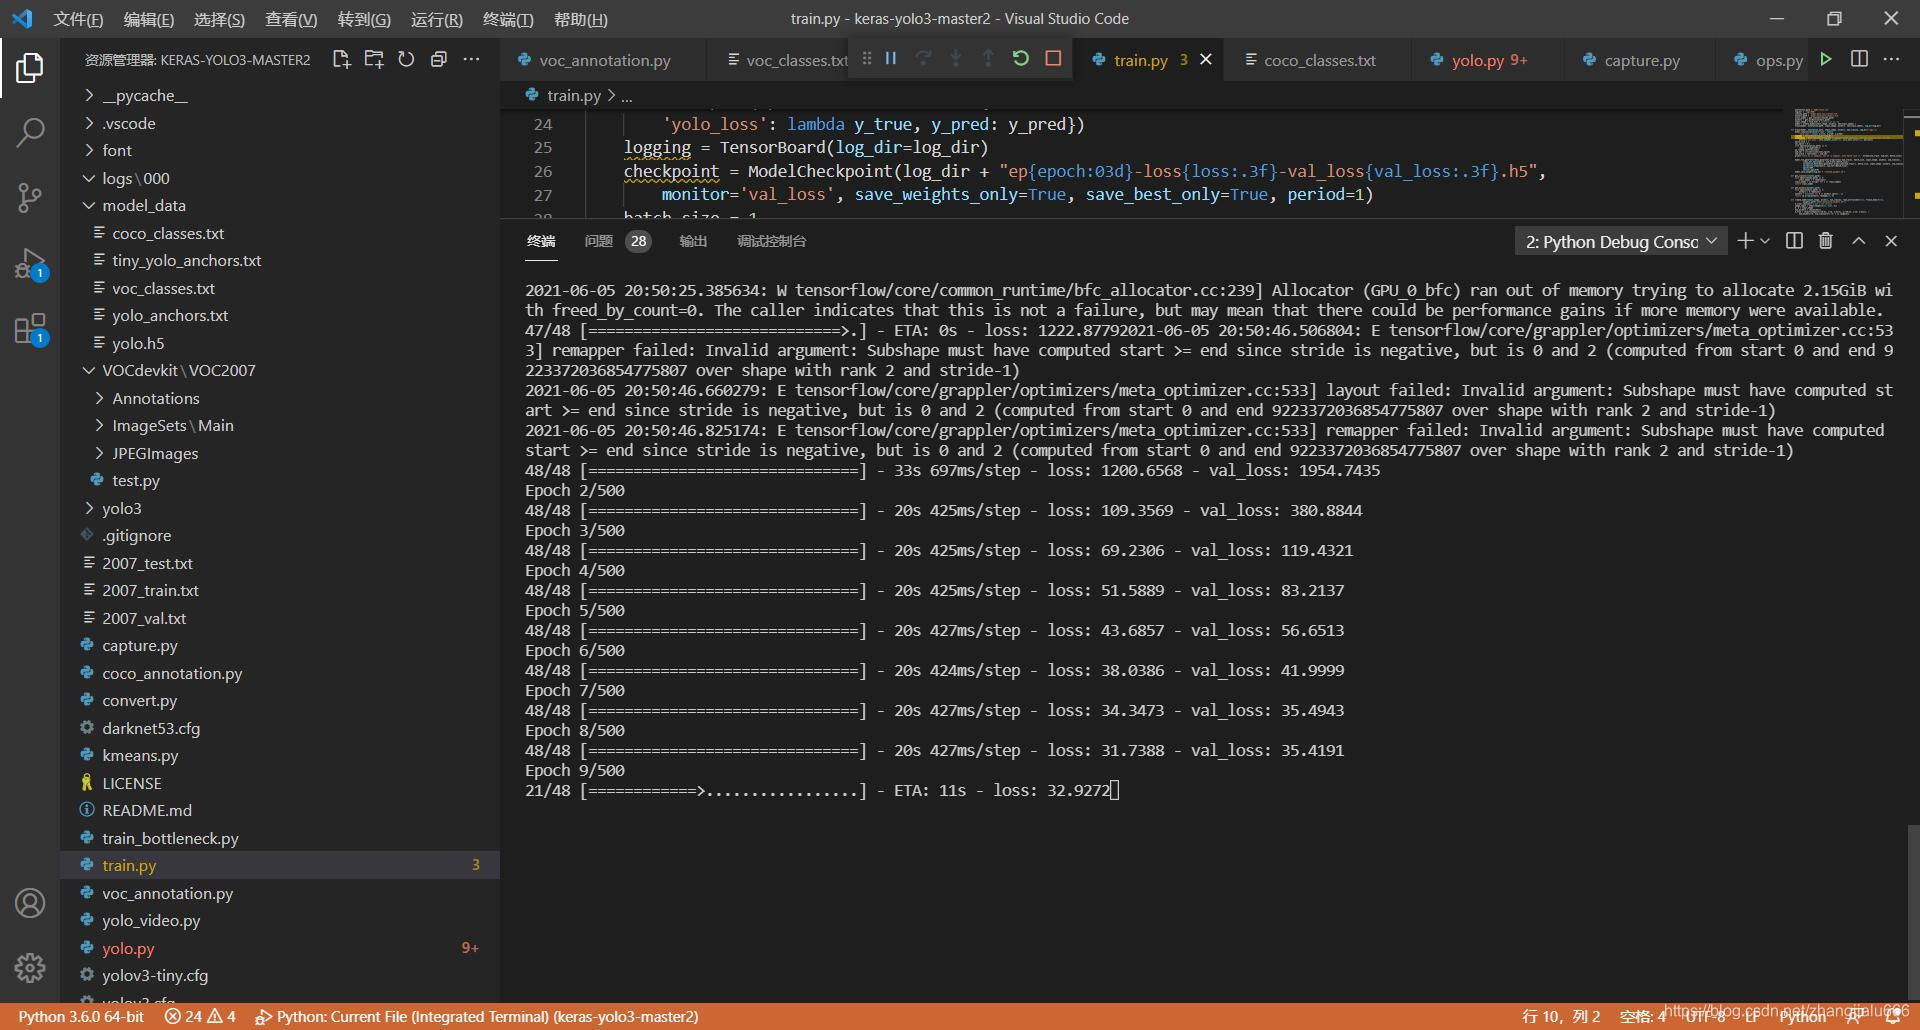Switch to capture.py editor tab
Image resolution: width=1920 pixels, height=1030 pixels.
(x=1641, y=60)
